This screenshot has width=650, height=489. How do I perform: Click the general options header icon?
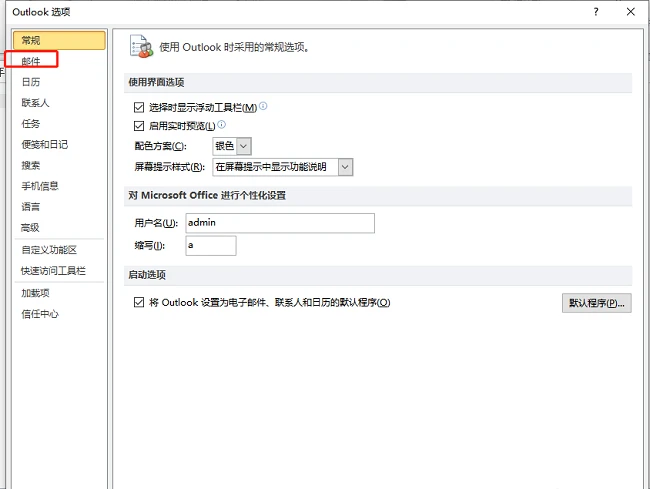141,46
